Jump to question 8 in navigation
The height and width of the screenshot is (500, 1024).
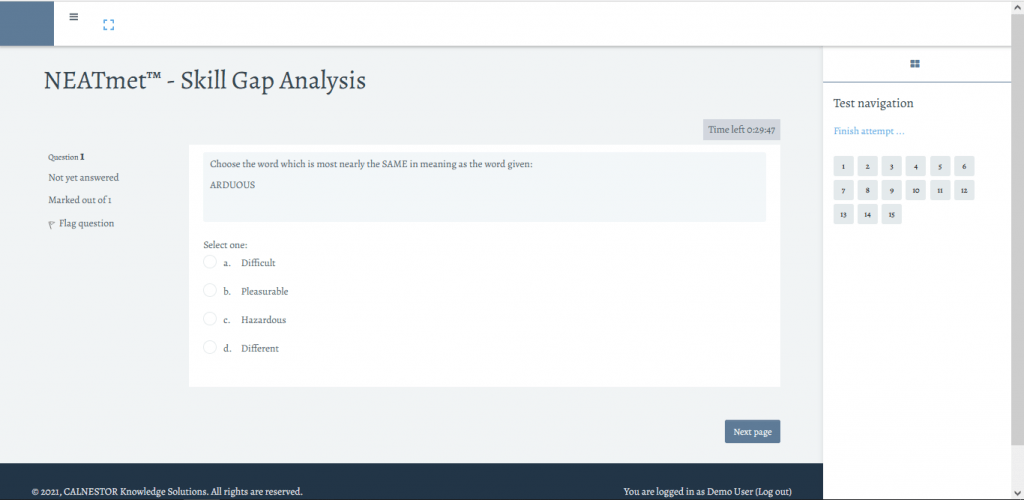pyautogui.click(x=867, y=190)
